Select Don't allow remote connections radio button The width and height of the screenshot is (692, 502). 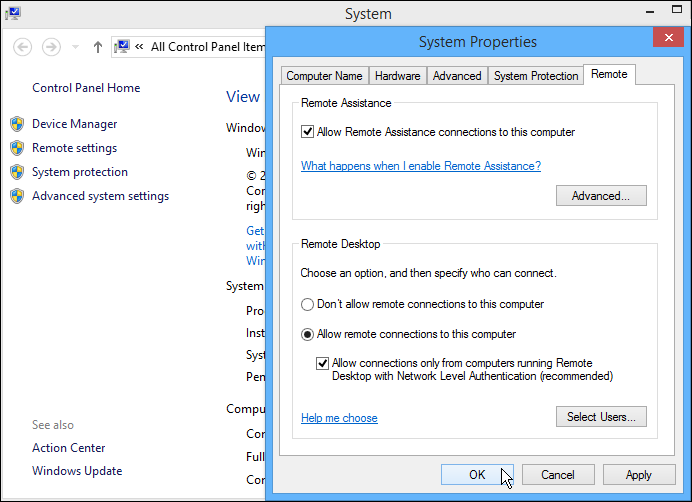point(307,304)
